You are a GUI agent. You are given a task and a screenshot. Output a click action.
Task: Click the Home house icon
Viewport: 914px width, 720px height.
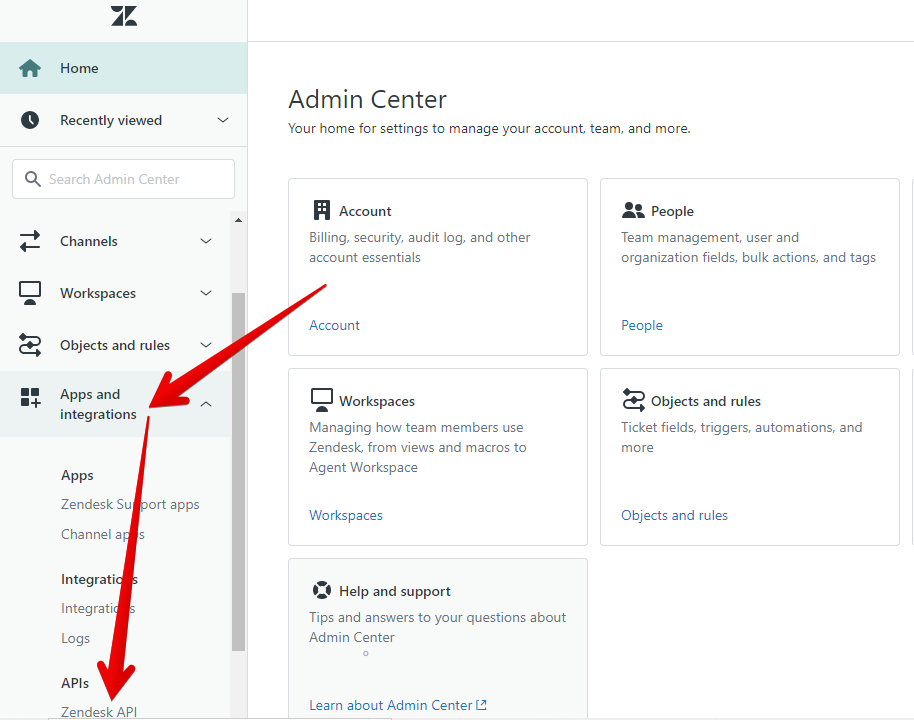(30, 68)
